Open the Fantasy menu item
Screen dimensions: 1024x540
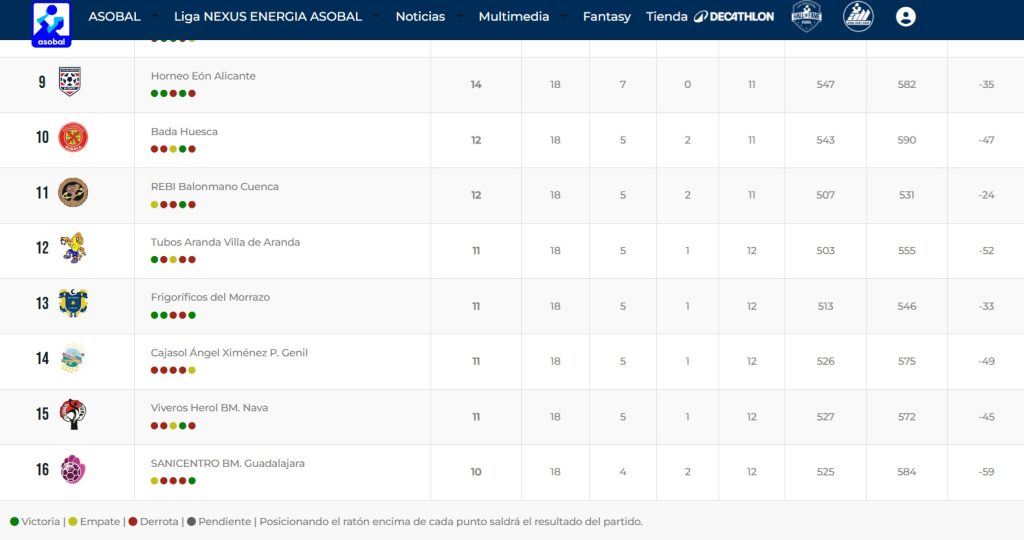click(607, 17)
